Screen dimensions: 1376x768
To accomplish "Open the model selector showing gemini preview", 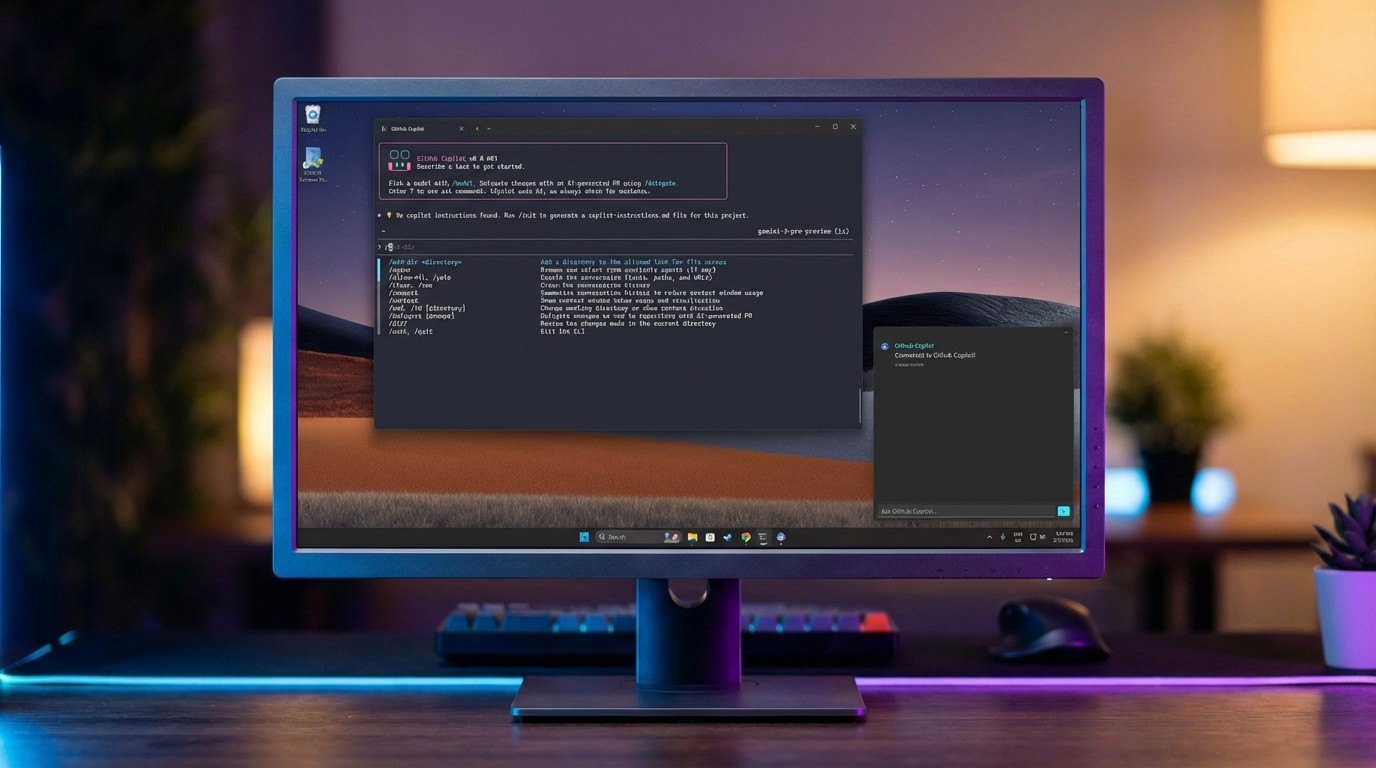I will 805,230.
